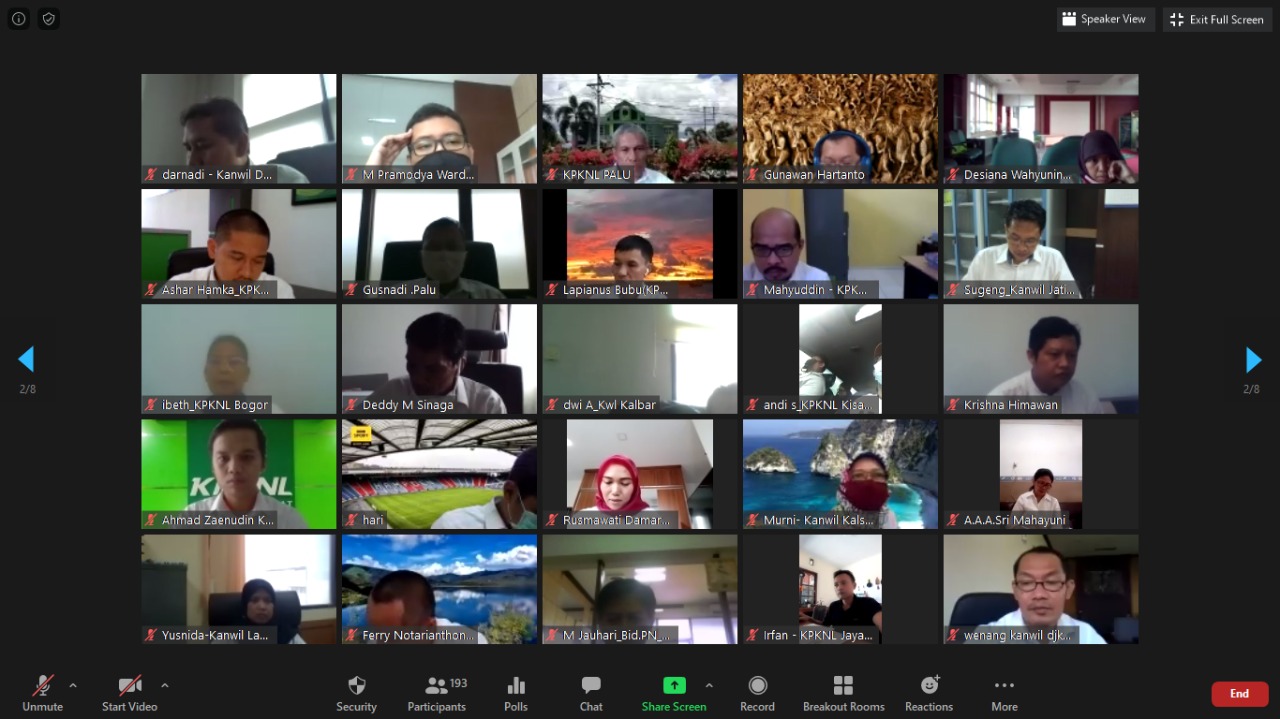The height and width of the screenshot is (719, 1280).
Task: Click muted mic icon on Krishna Himawan
Action: (954, 405)
